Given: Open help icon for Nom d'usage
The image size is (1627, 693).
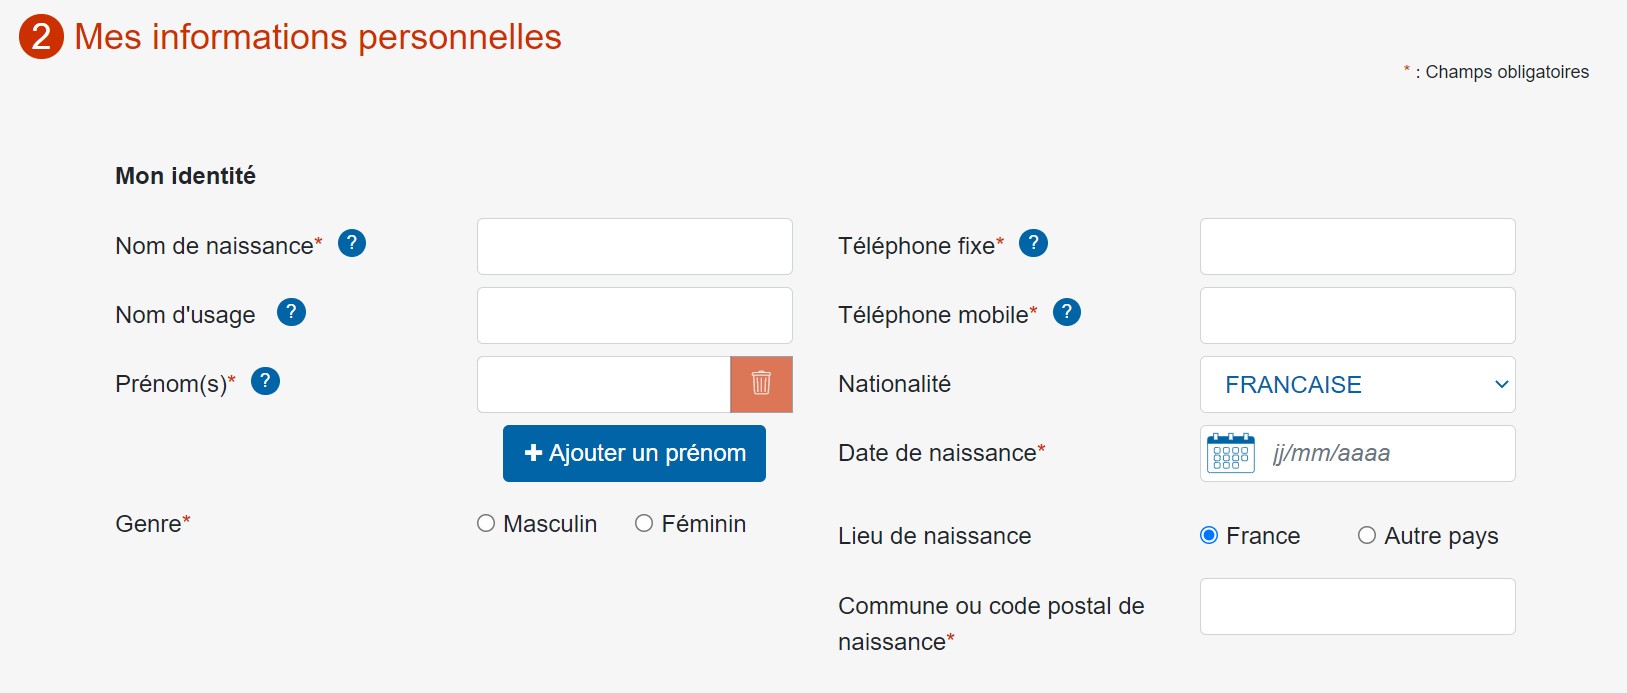Looking at the screenshot, I should click(x=291, y=312).
